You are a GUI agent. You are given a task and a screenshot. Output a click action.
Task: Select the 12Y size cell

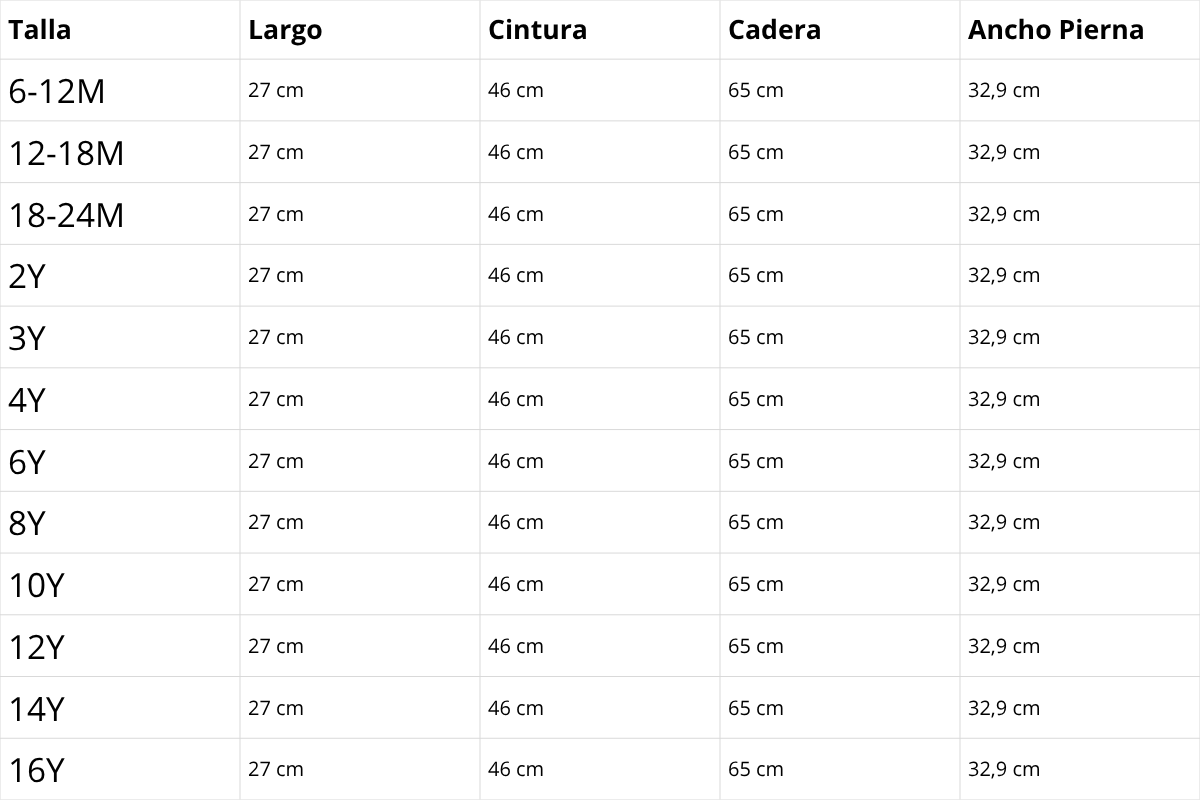[36, 647]
